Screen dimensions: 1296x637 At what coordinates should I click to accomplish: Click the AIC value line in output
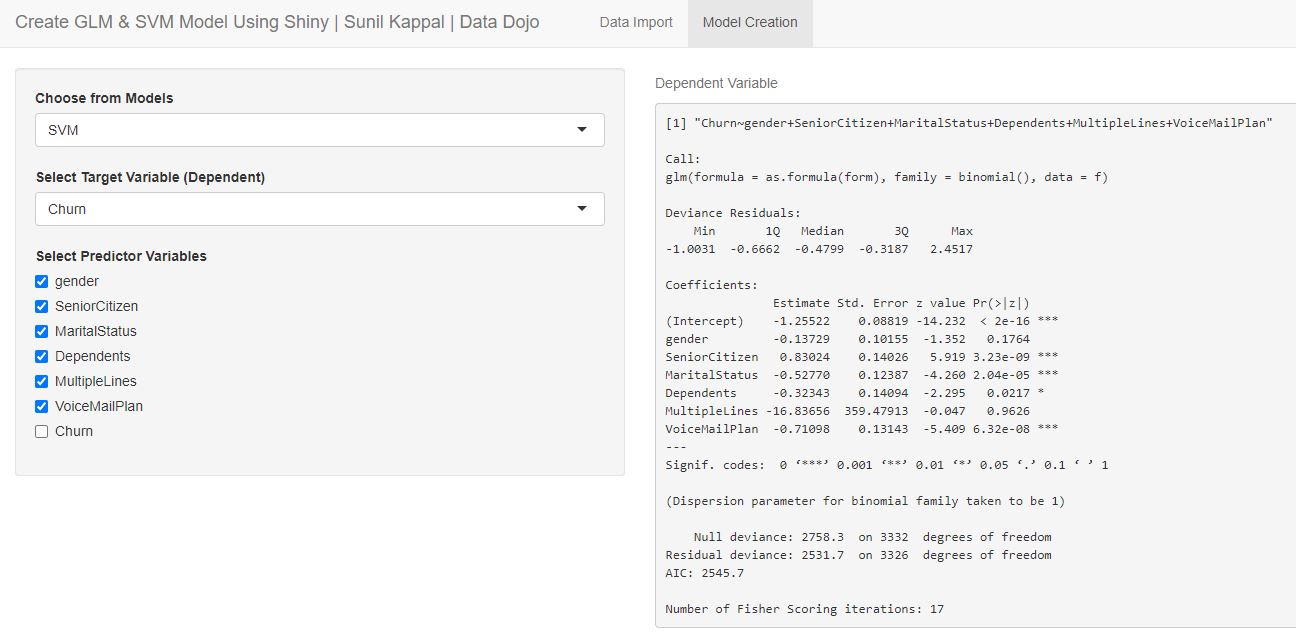[704, 573]
